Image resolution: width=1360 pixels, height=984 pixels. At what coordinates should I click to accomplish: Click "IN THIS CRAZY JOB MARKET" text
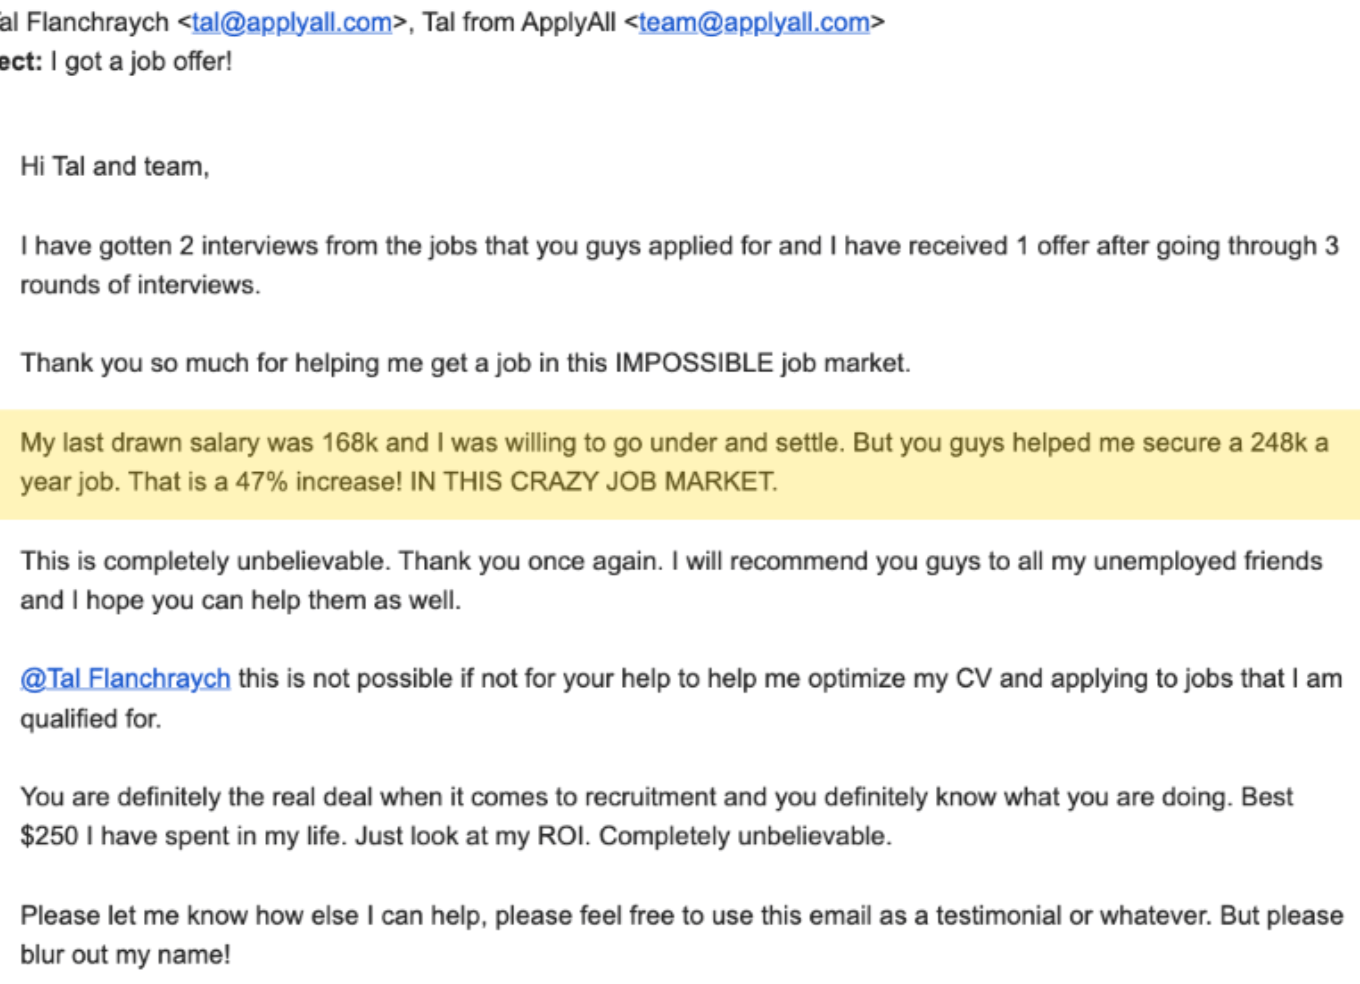(x=592, y=482)
